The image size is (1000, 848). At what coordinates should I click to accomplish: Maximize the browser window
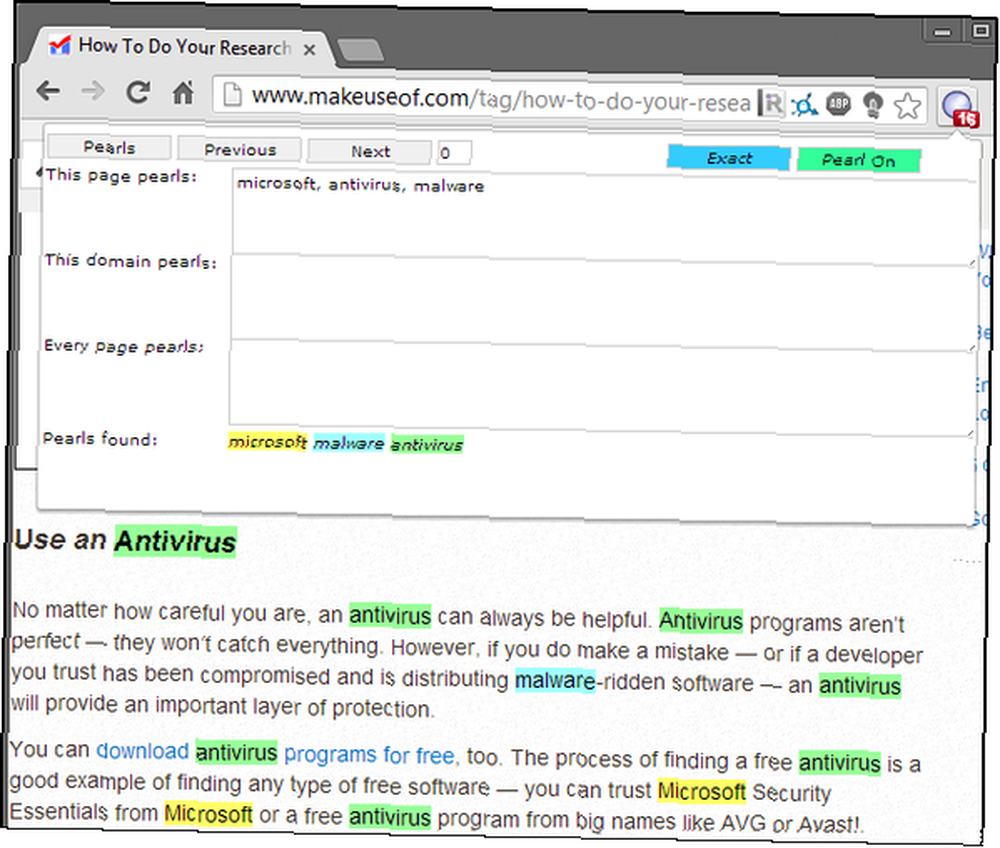(982, 31)
